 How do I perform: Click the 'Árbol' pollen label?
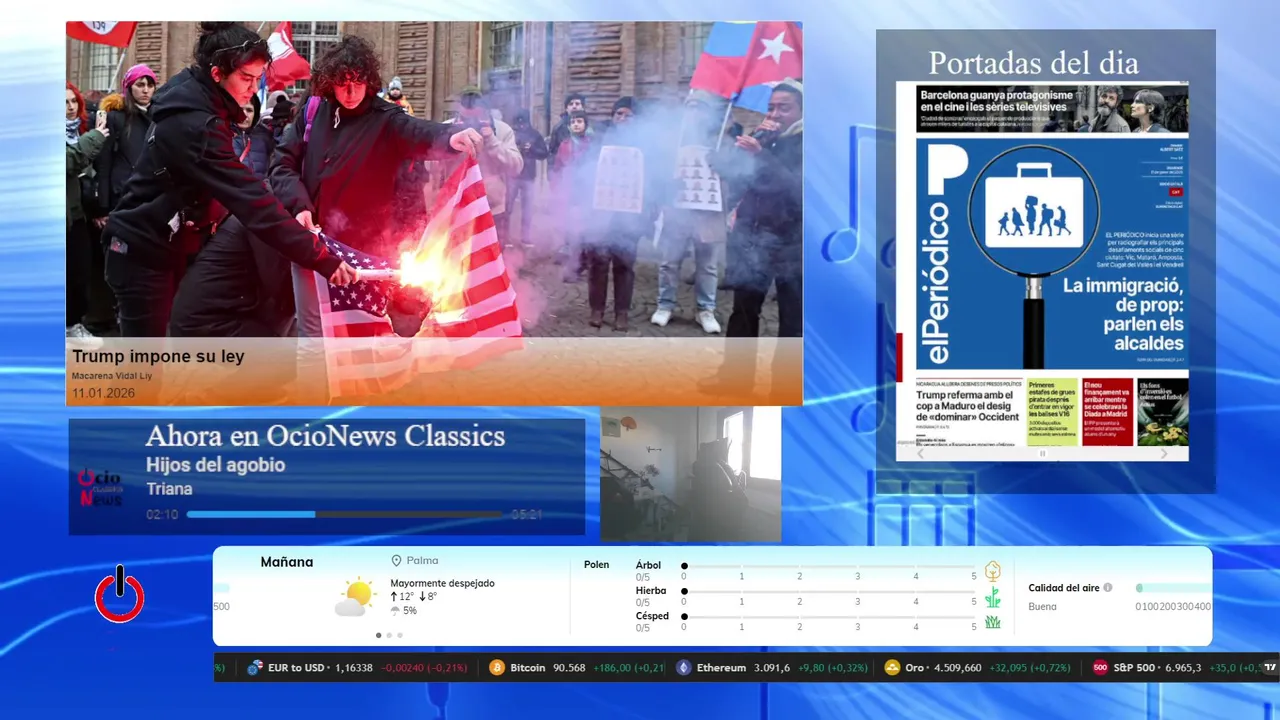(x=648, y=565)
